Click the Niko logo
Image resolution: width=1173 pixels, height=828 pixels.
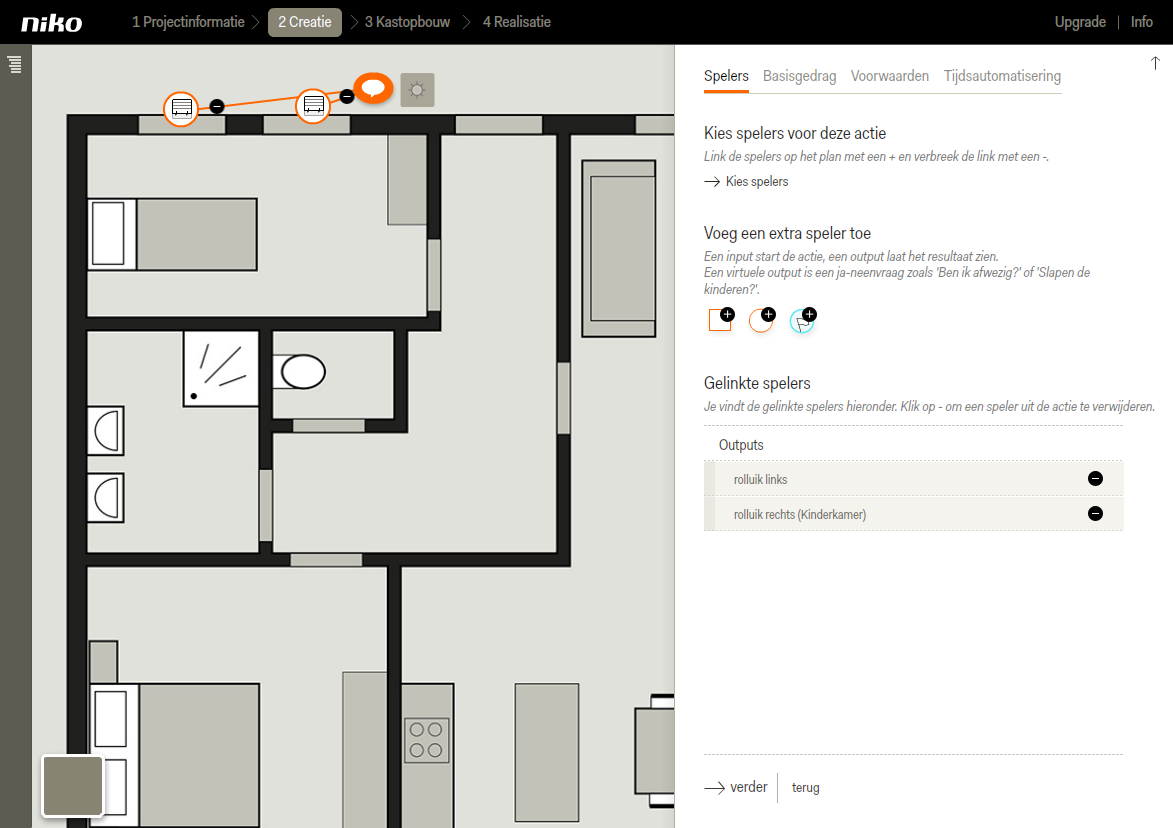(52, 22)
